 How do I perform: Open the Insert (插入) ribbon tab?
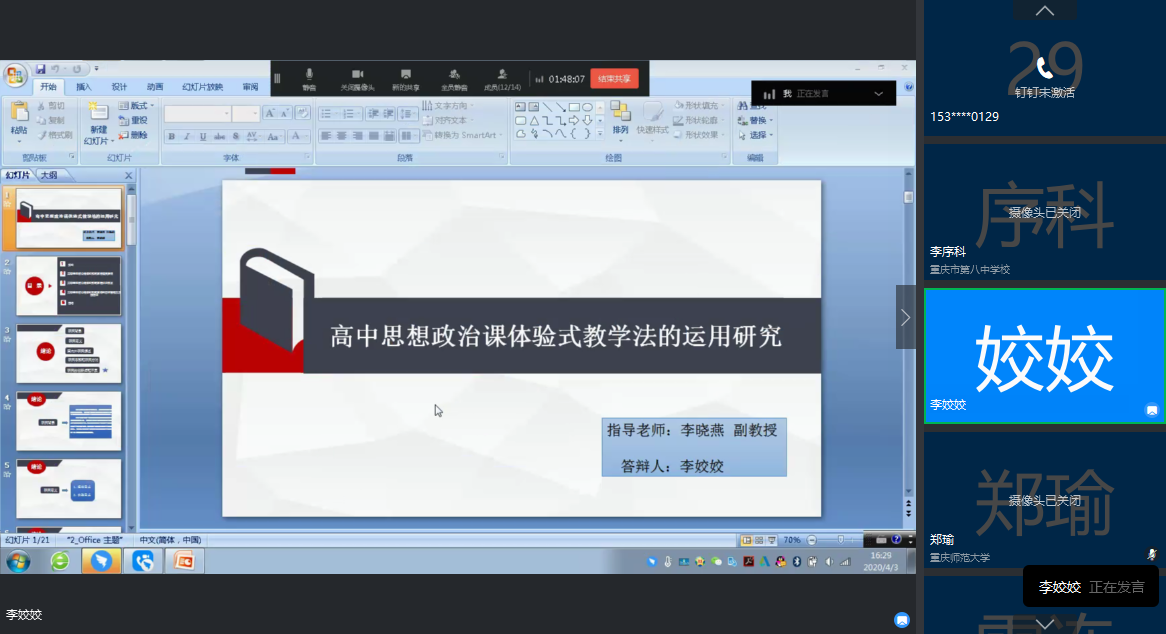click(x=84, y=87)
